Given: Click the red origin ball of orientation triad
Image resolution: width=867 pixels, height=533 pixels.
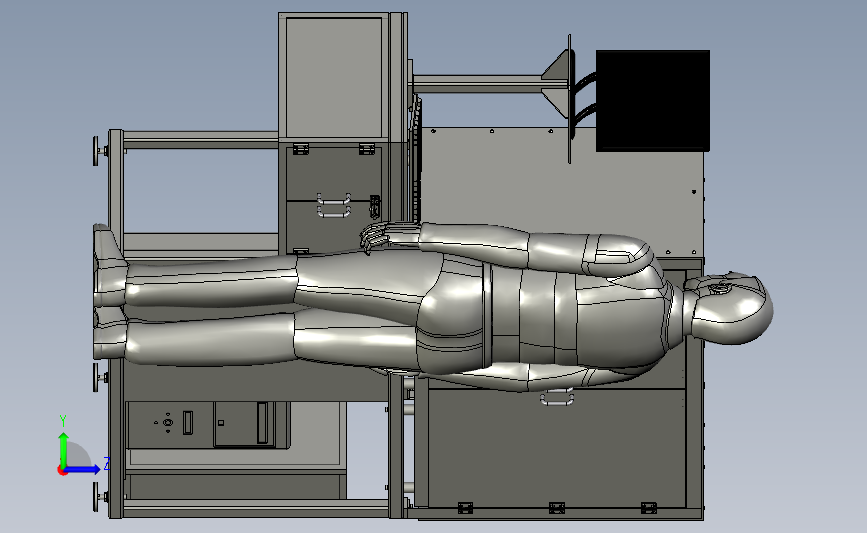Looking at the screenshot, I should (x=62, y=471).
